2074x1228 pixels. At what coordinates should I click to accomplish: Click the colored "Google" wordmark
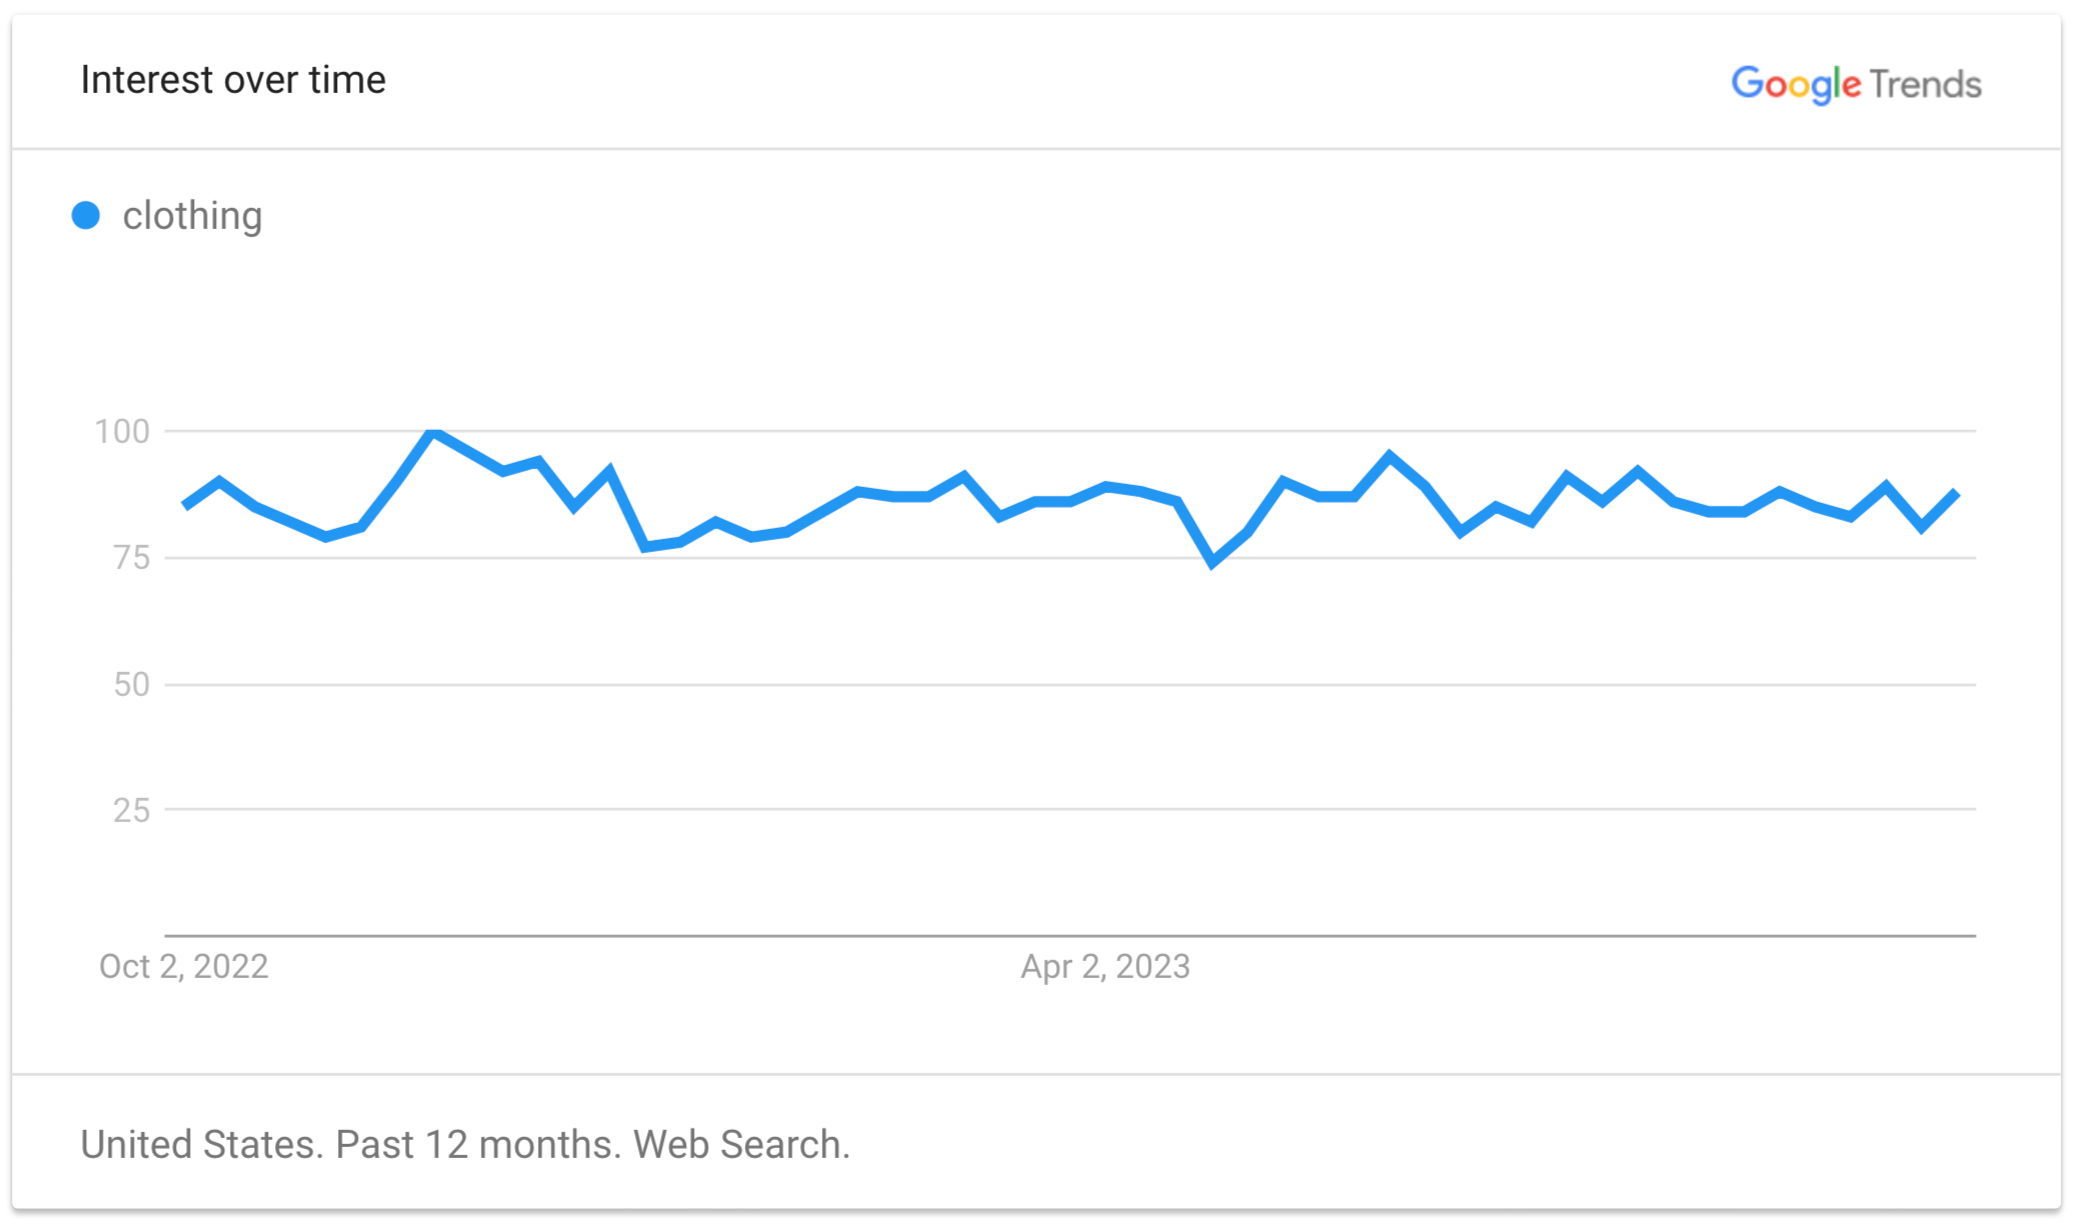[x=1796, y=84]
